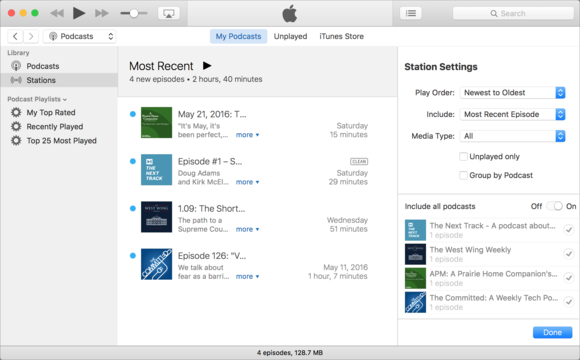
Task: Open the Media Type dropdown
Action: tap(512, 136)
